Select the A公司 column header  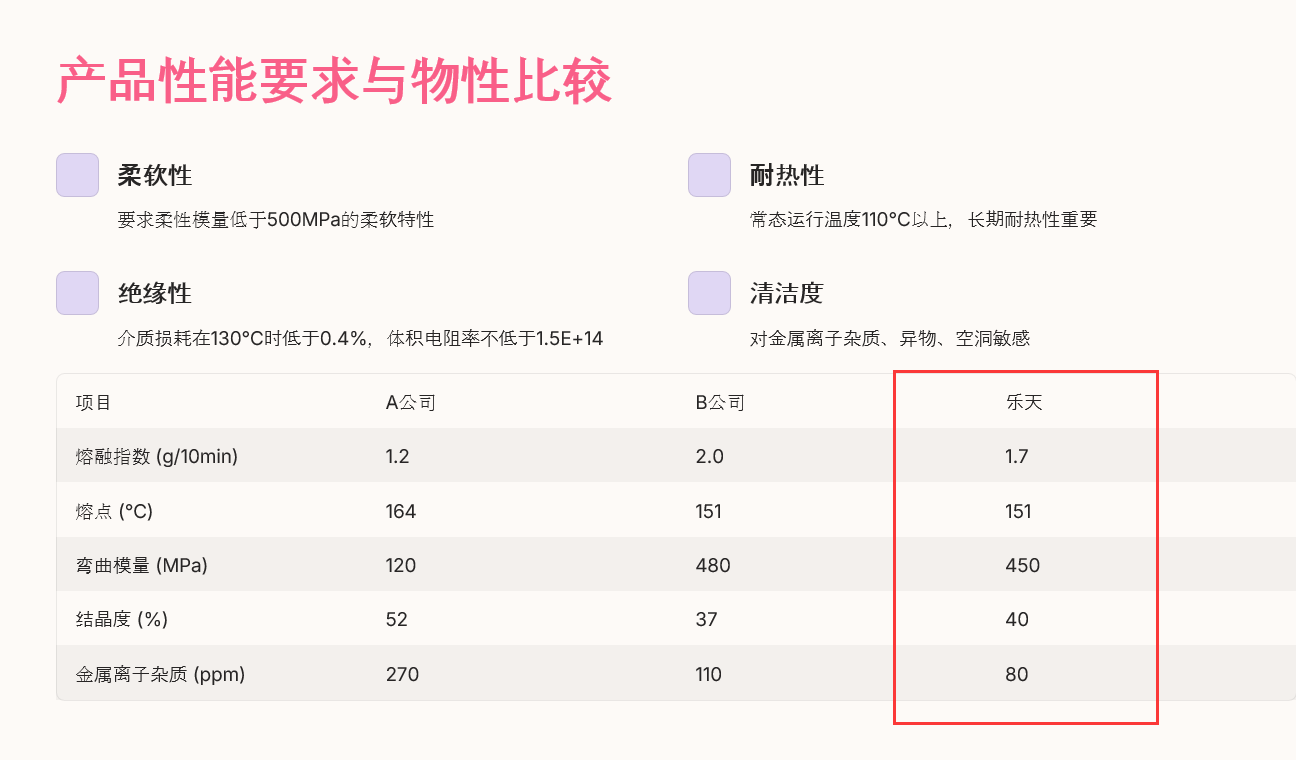(411, 403)
